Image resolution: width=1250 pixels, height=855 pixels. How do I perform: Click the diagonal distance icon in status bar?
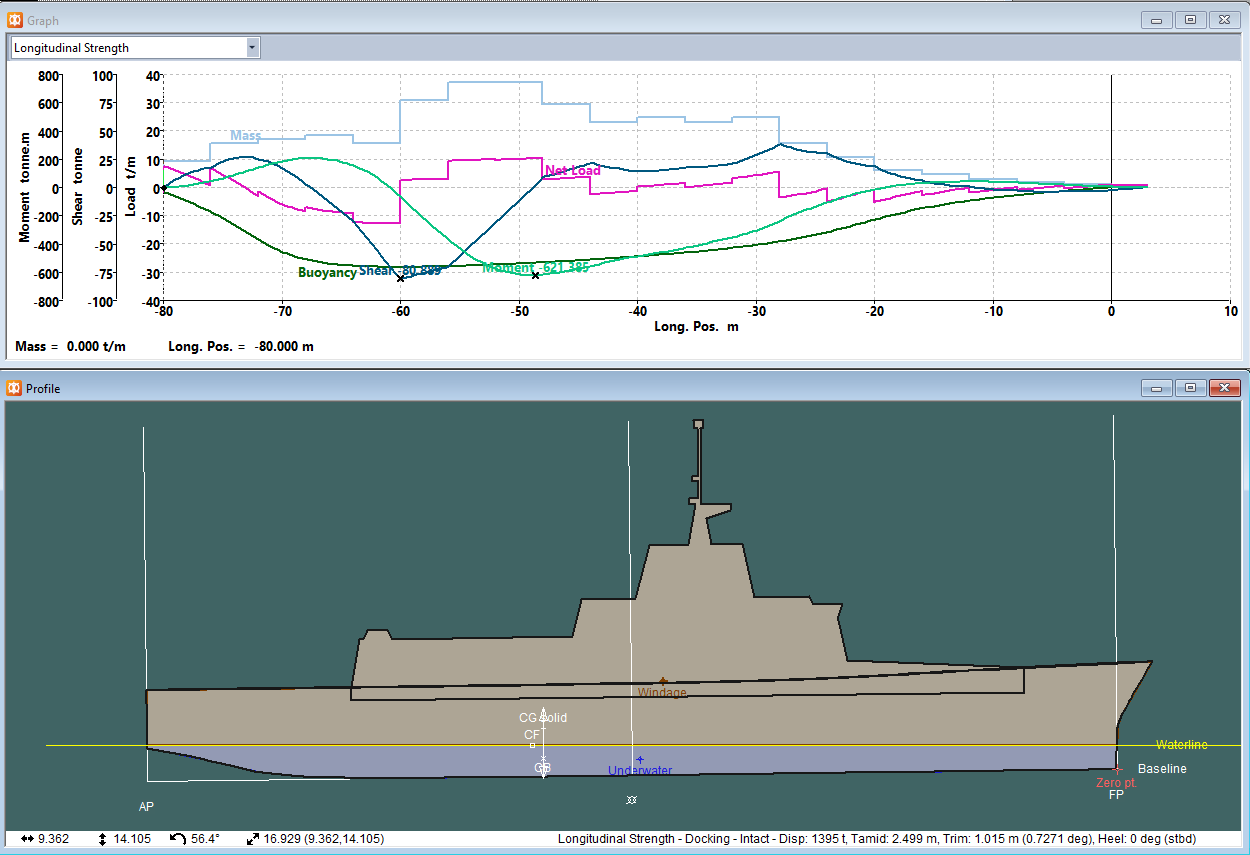(254, 839)
